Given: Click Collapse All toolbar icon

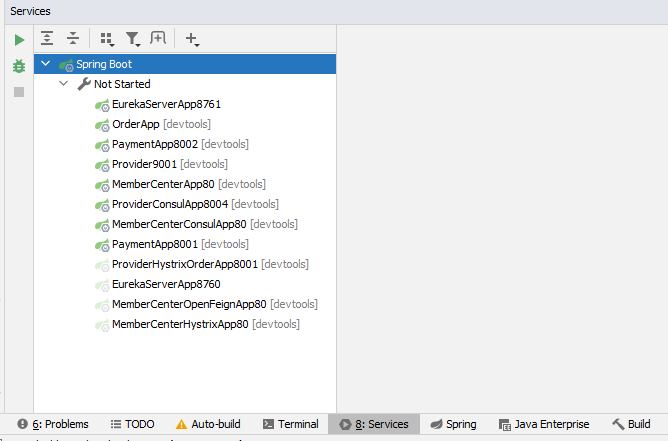Looking at the screenshot, I should point(73,38).
